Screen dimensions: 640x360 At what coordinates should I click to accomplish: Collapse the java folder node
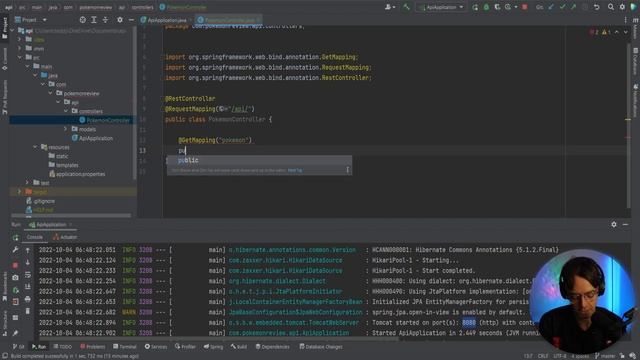pos(35,76)
